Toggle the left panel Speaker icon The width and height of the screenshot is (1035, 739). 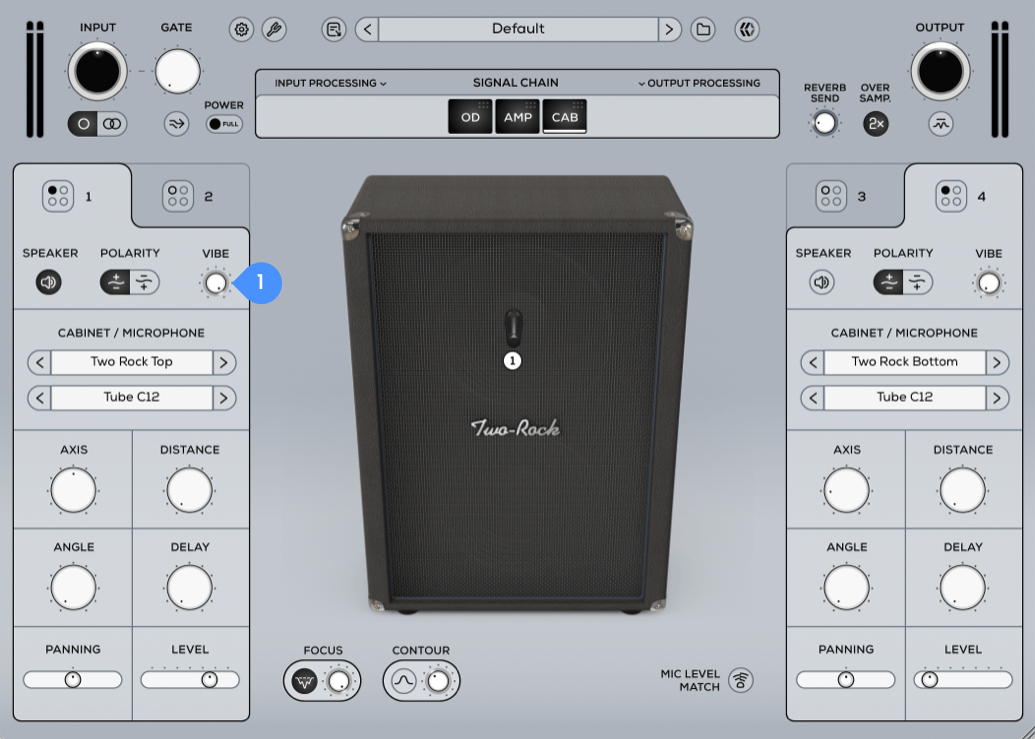(49, 282)
